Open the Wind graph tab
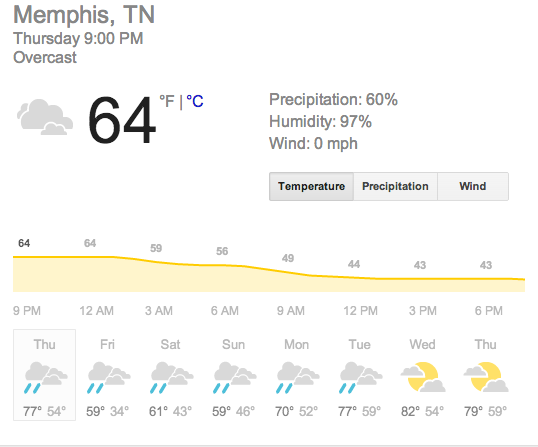Image resolution: width=538 pixels, height=447 pixels. (473, 186)
